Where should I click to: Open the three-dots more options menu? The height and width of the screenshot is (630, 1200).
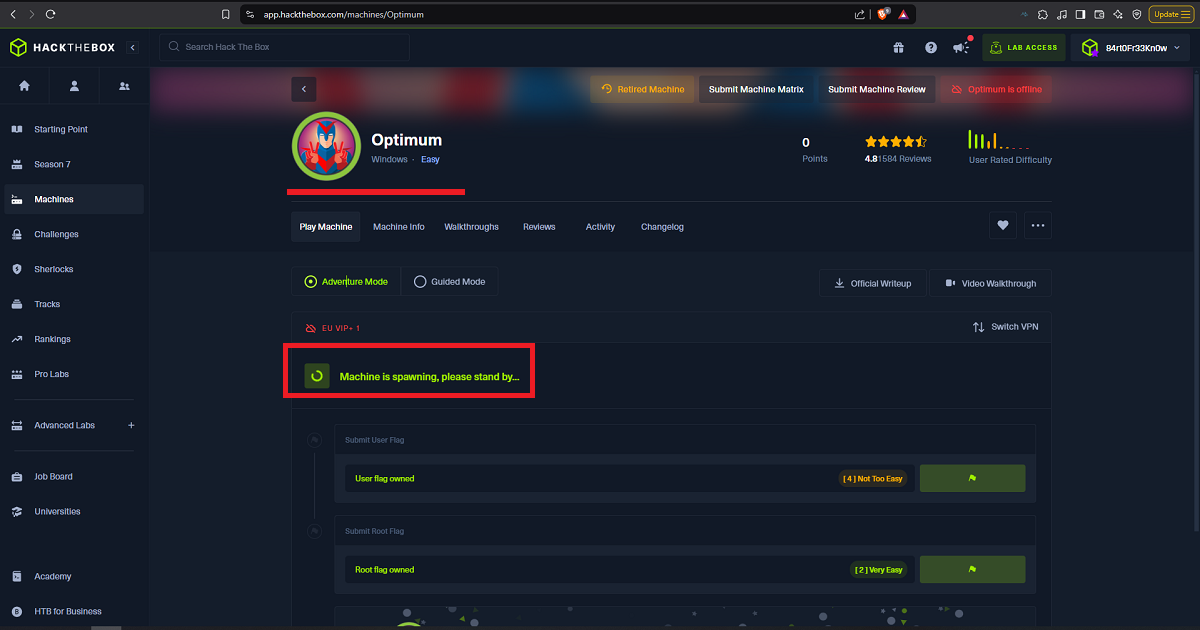tap(1037, 226)
